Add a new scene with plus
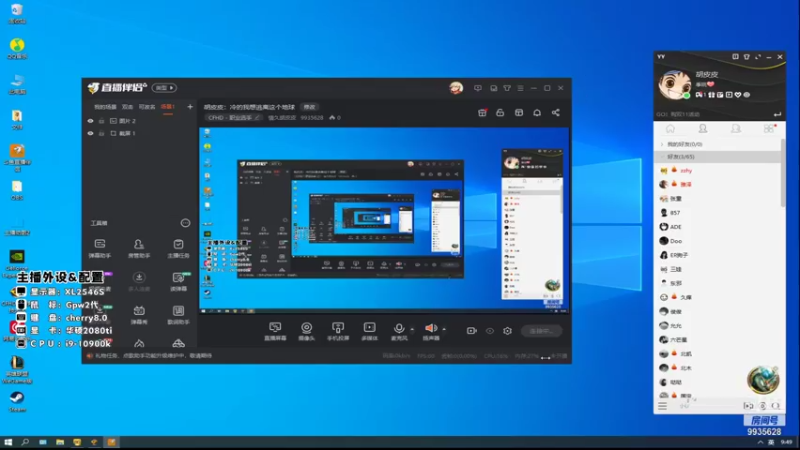The image size is (800, 450). [x=190, y=107]
